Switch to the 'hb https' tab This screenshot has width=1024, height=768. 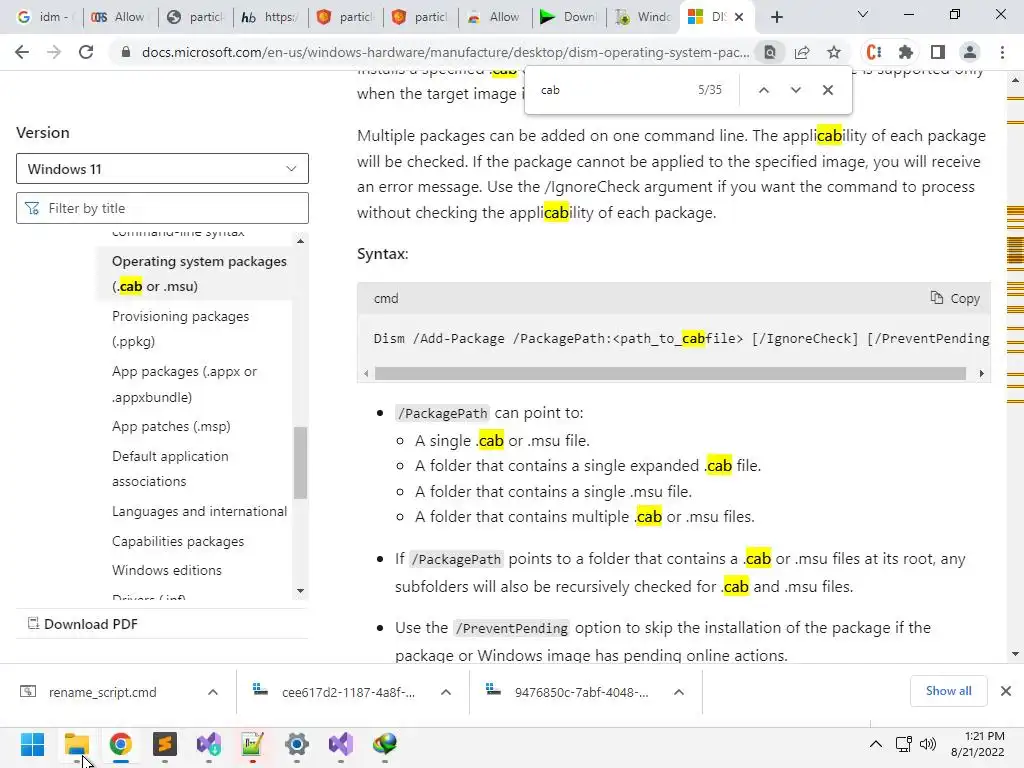tap(270, 17)
